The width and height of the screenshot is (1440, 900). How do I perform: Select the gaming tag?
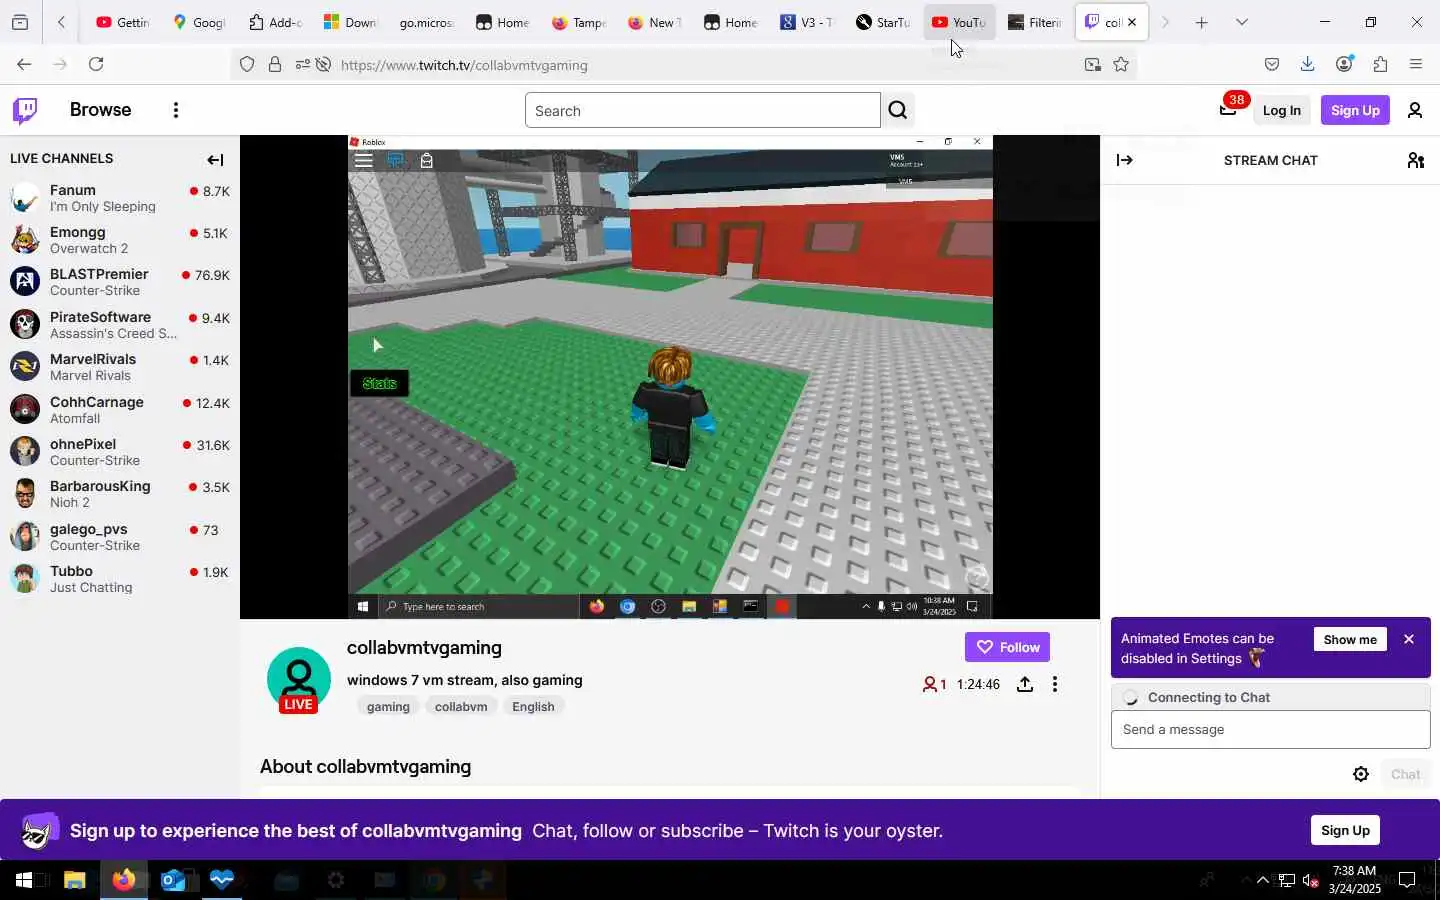(388, 706)
